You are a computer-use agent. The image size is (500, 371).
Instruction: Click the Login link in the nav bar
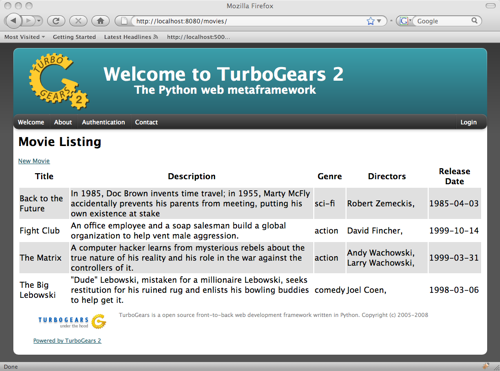coord(468,122)
